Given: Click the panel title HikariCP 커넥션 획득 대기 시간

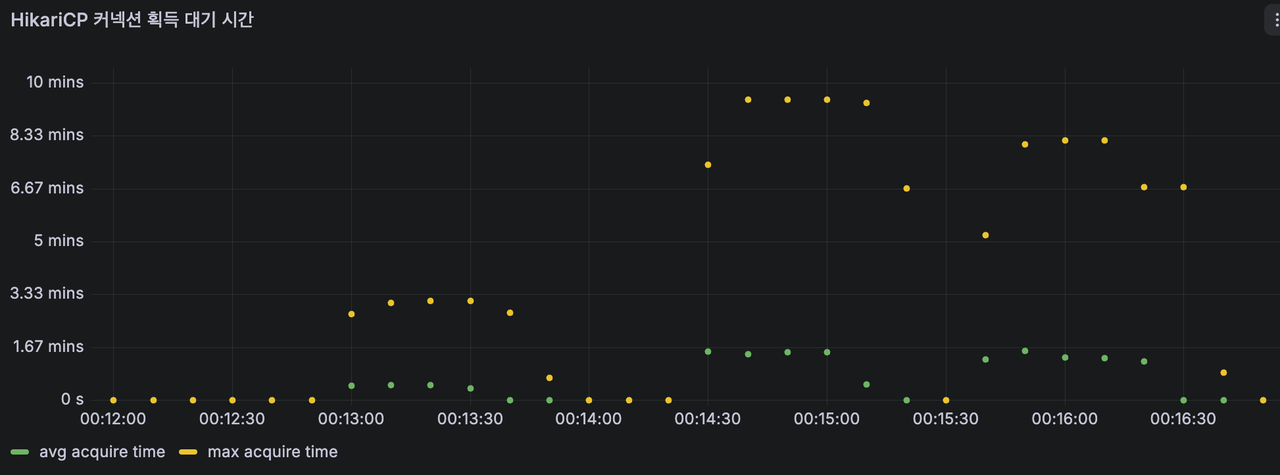Looking at the screenshot, I should (132, 19).
